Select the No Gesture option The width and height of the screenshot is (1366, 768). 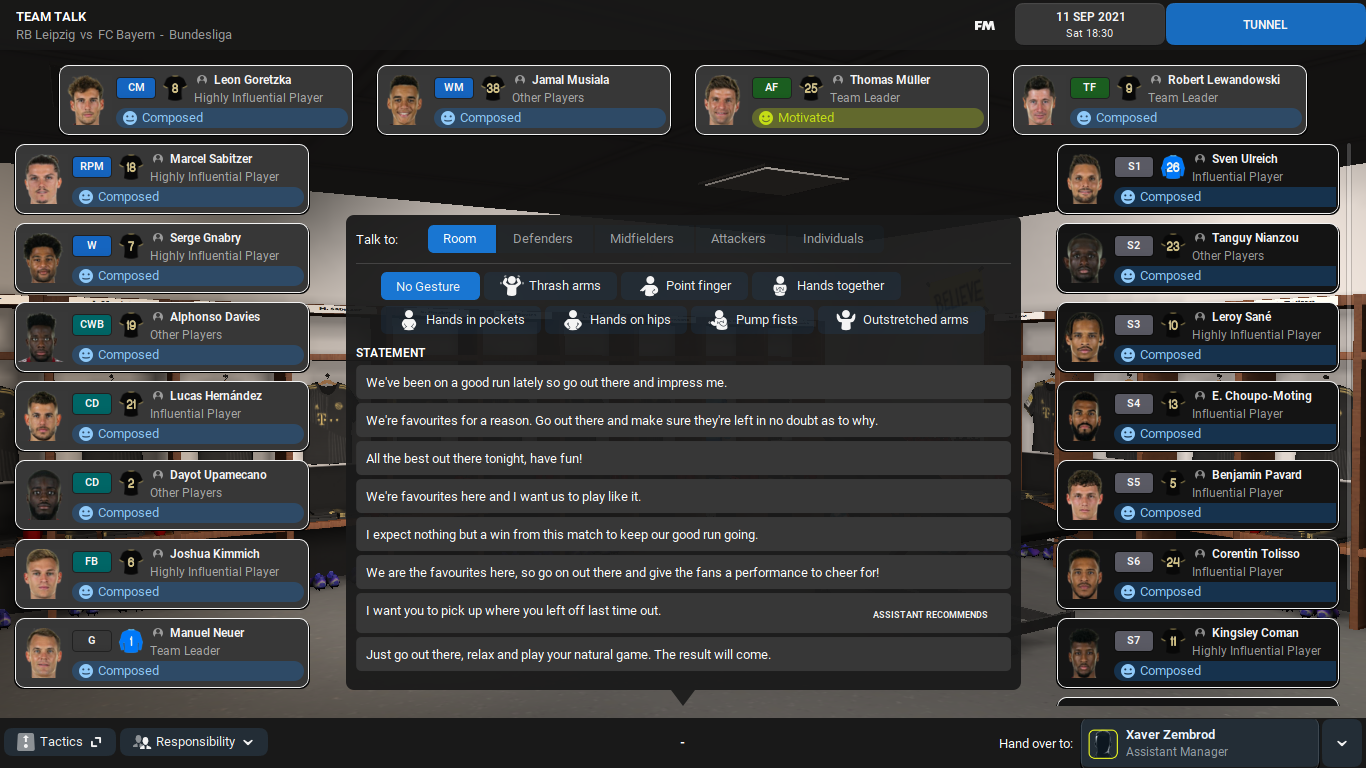[x=430, y=286]
